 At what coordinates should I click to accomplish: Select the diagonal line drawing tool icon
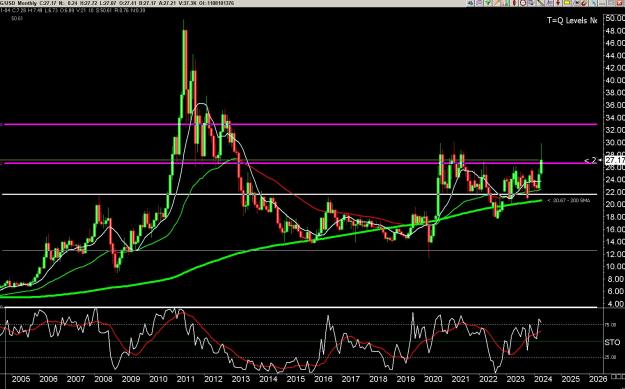[540, 3]
